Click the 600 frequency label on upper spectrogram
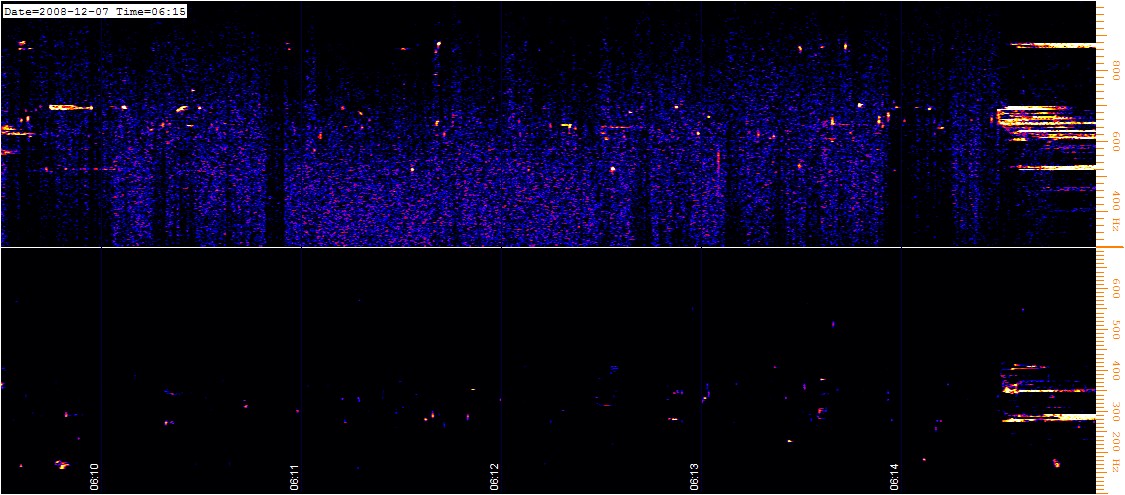 [x=1116, y=143]
